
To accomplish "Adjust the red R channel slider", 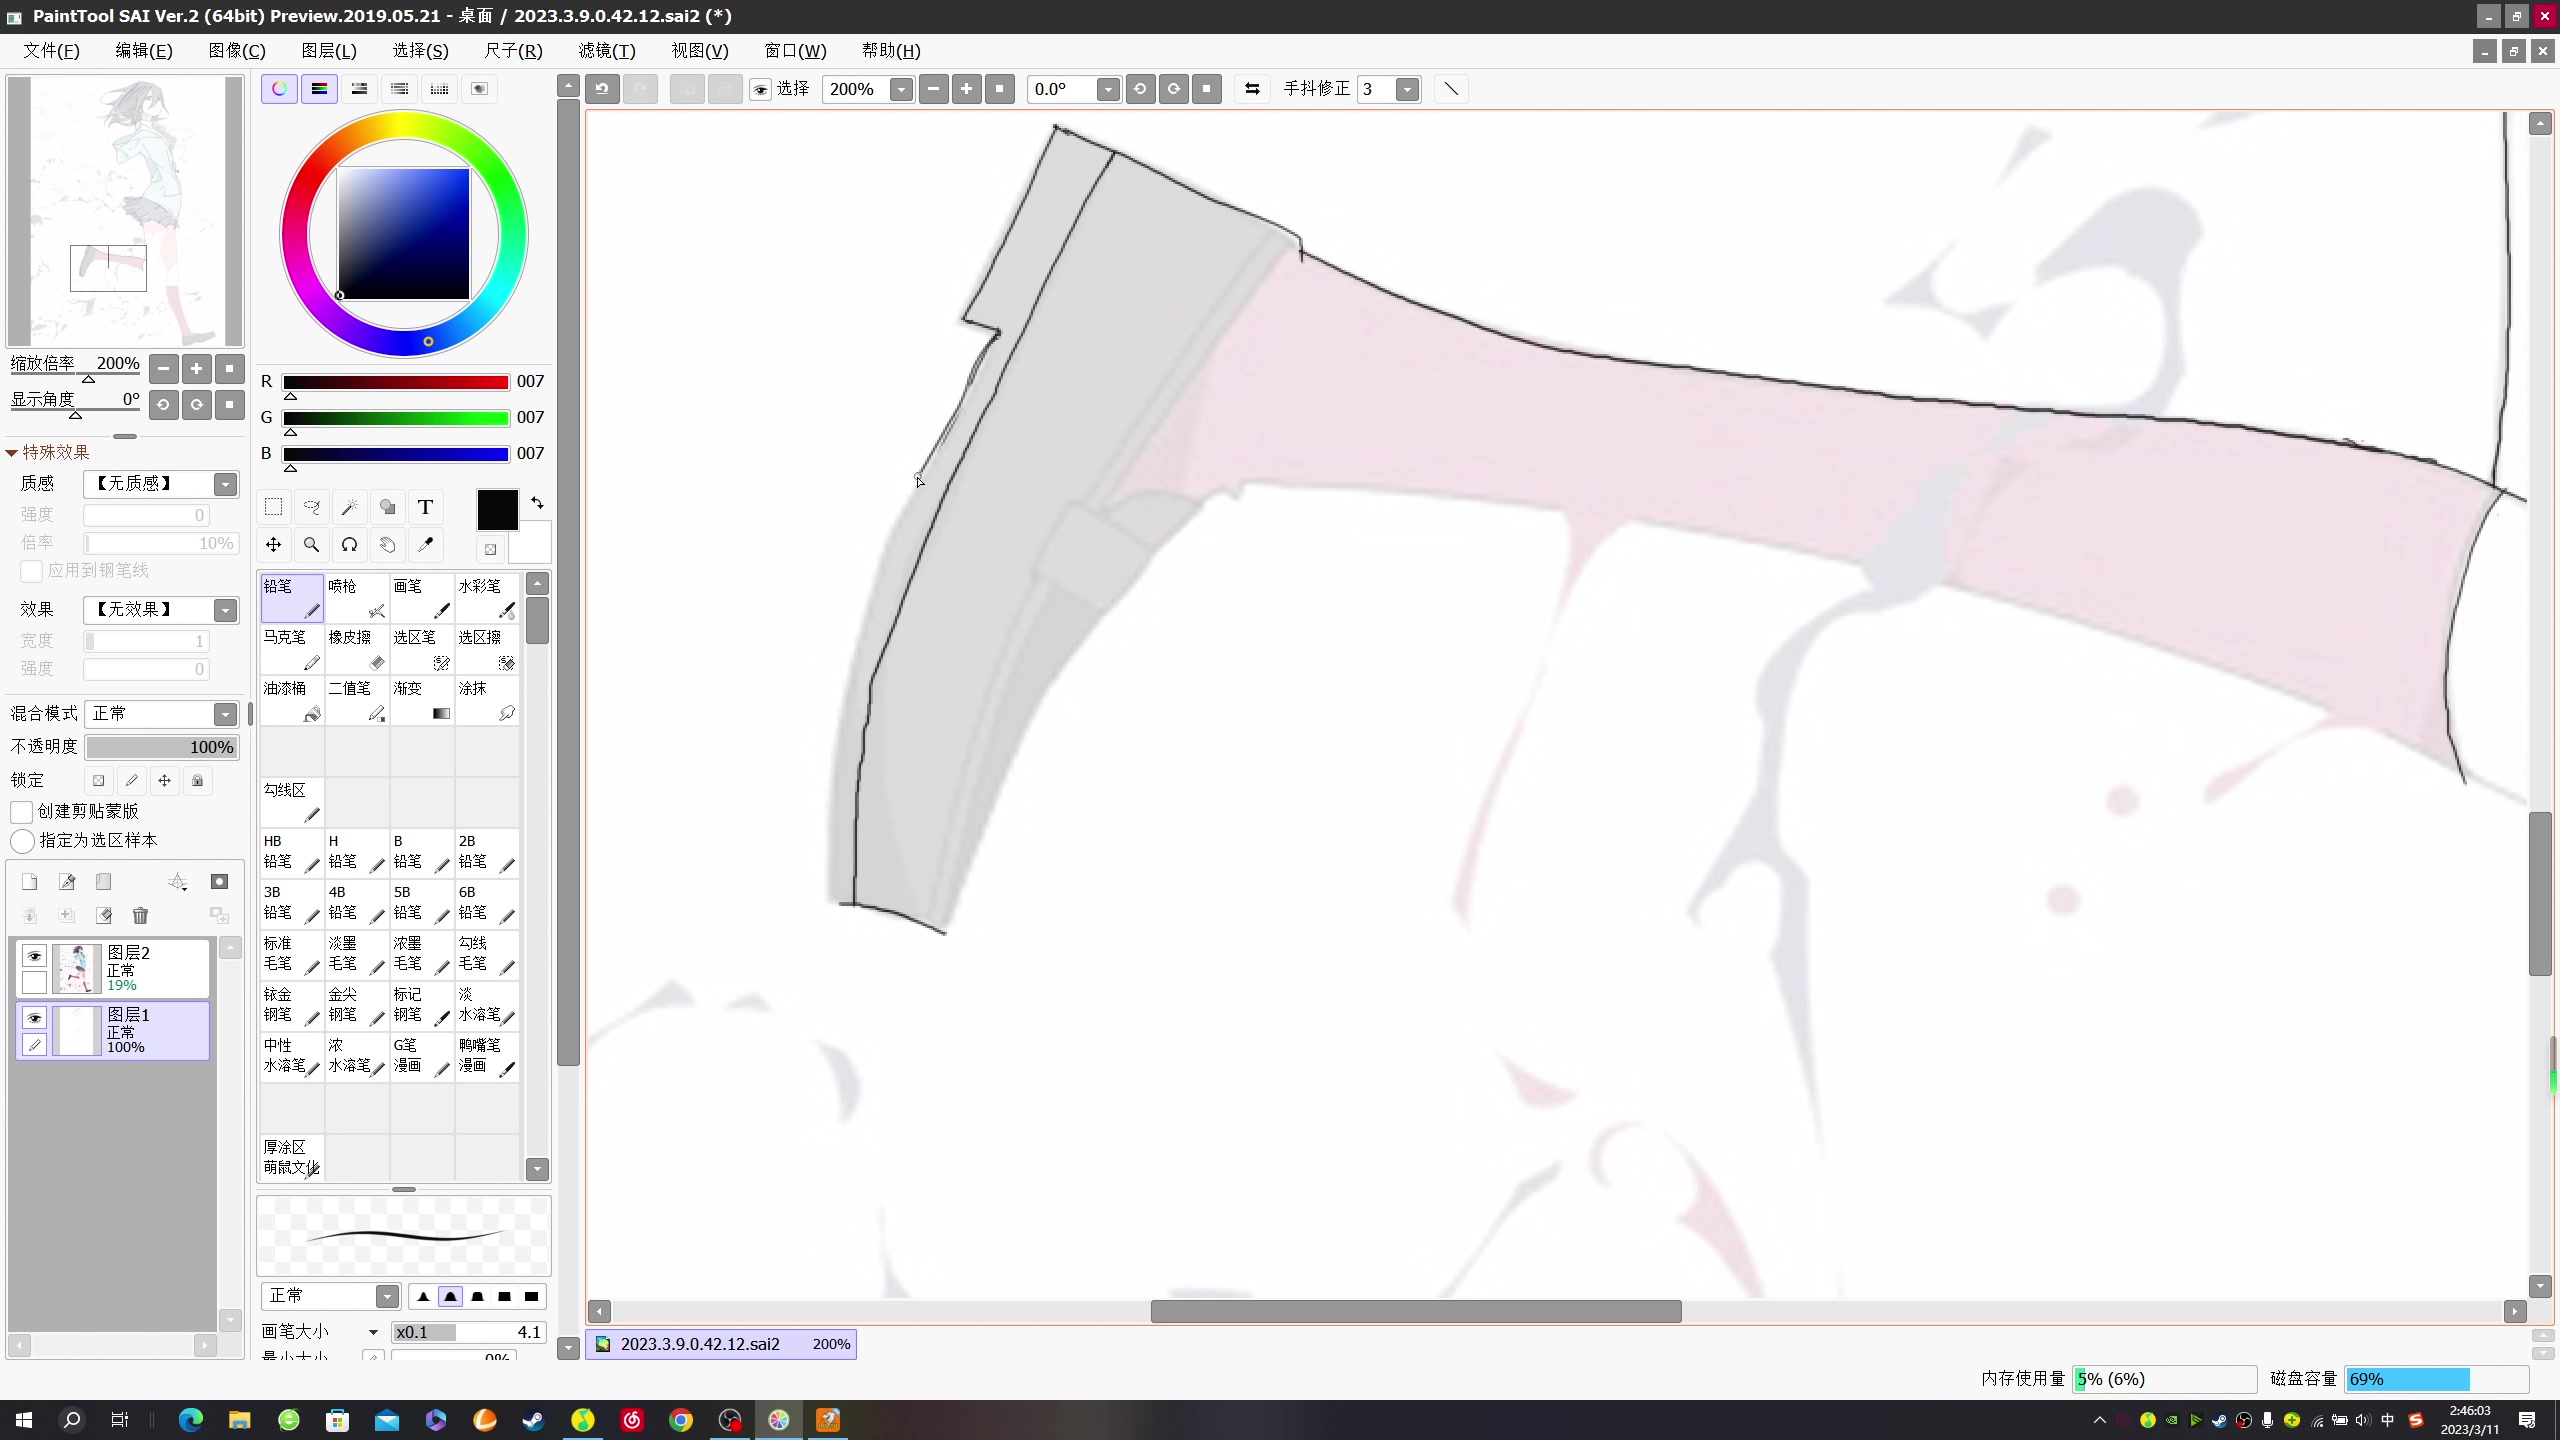I will tap(396, 382).
